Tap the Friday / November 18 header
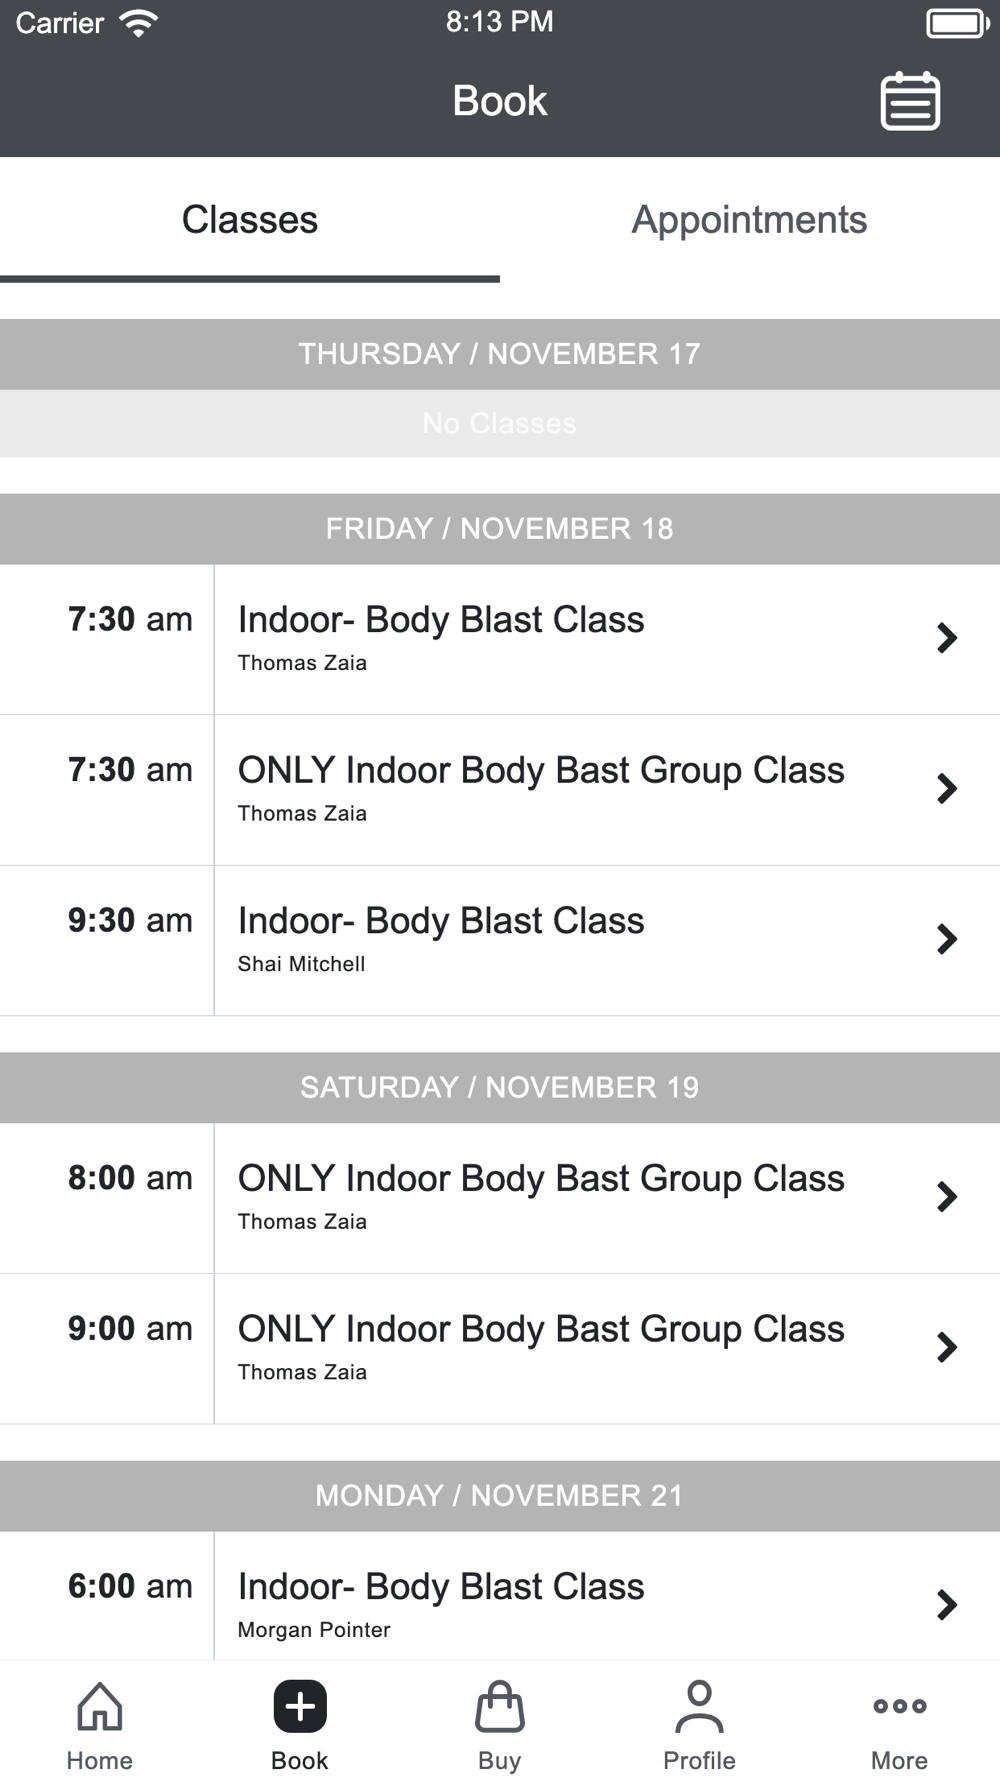The image size is (1000, 1778). coord(499,529)
